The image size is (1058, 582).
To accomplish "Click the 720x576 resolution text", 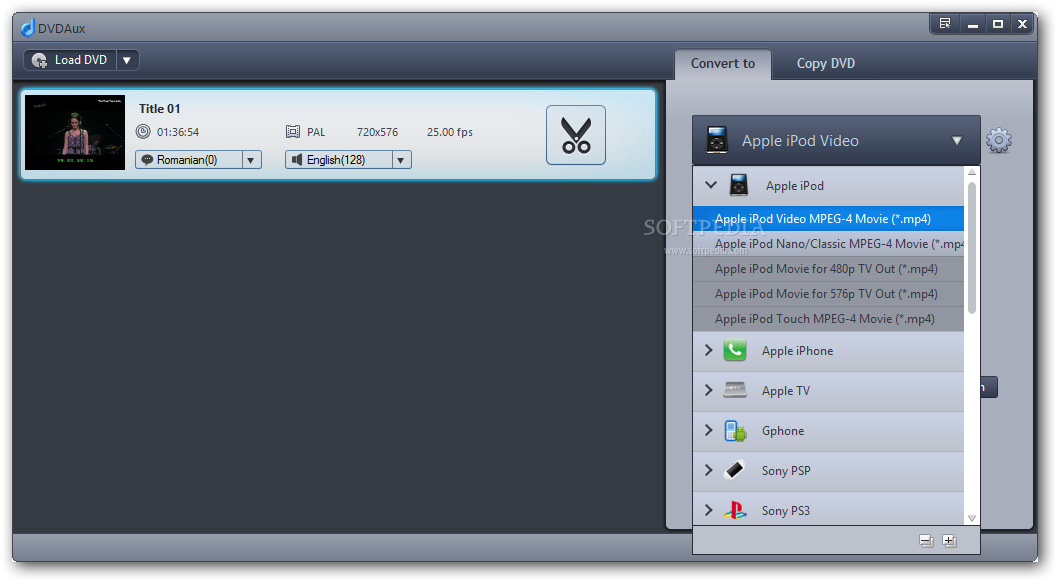I will [377, 132].
